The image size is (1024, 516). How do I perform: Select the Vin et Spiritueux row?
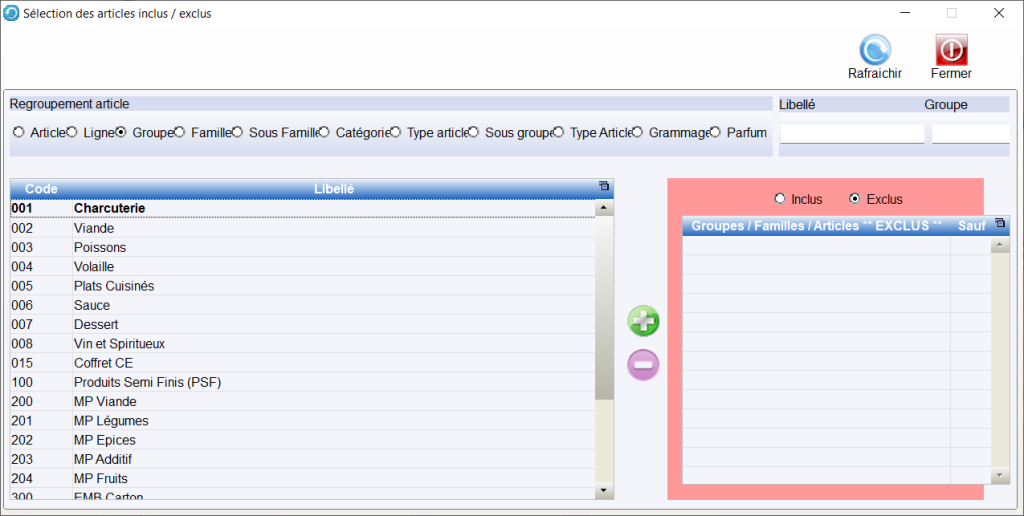pos(119,344)
